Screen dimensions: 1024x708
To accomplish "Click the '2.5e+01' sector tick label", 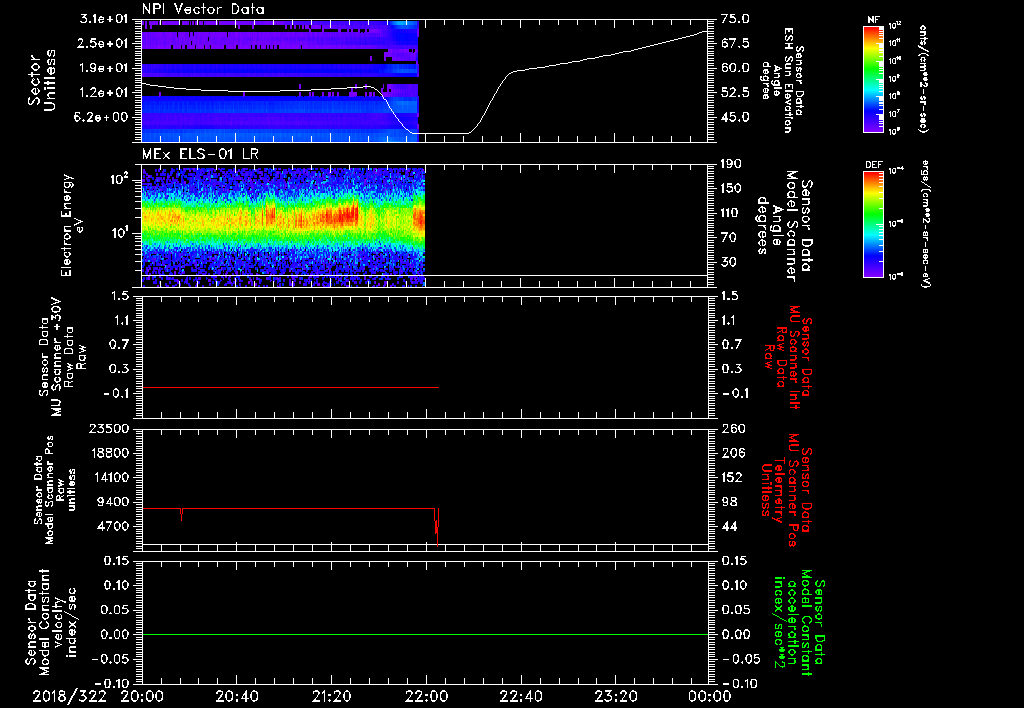I will 104,43.
